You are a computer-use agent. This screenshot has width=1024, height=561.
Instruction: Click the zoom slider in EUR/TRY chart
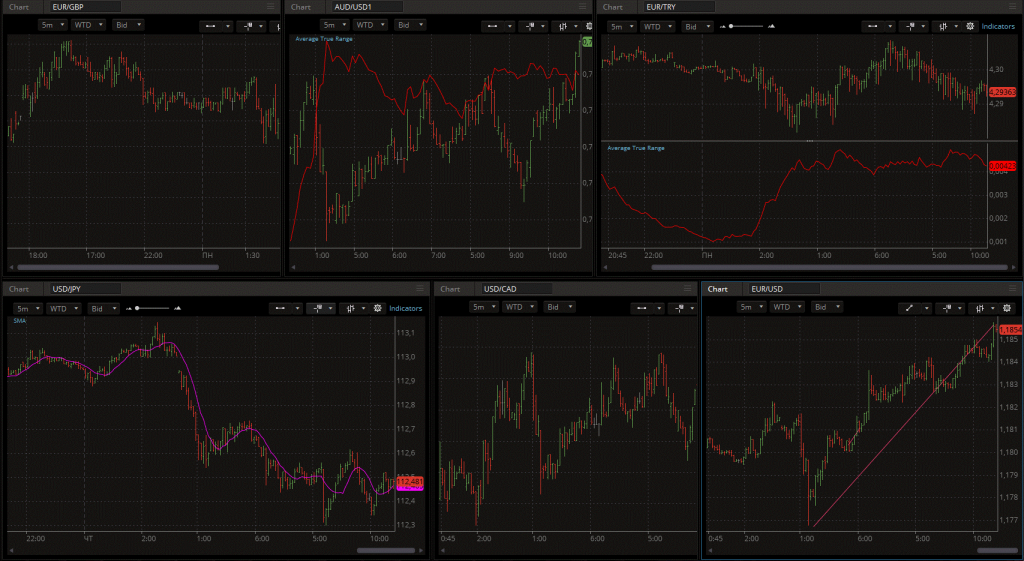click(746, 27)
